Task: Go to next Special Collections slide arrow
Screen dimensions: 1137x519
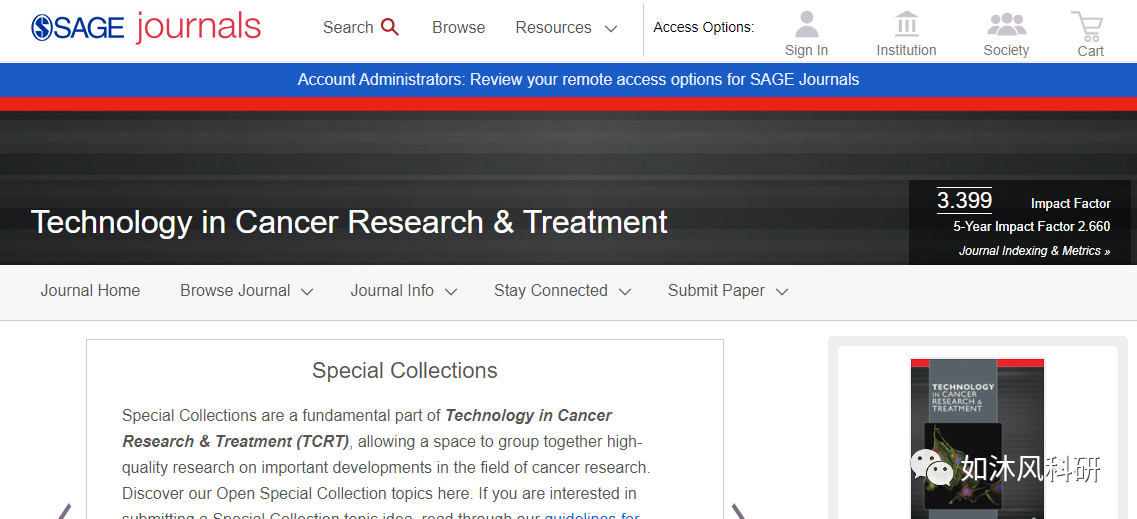Action: click(x=738, y=510)
